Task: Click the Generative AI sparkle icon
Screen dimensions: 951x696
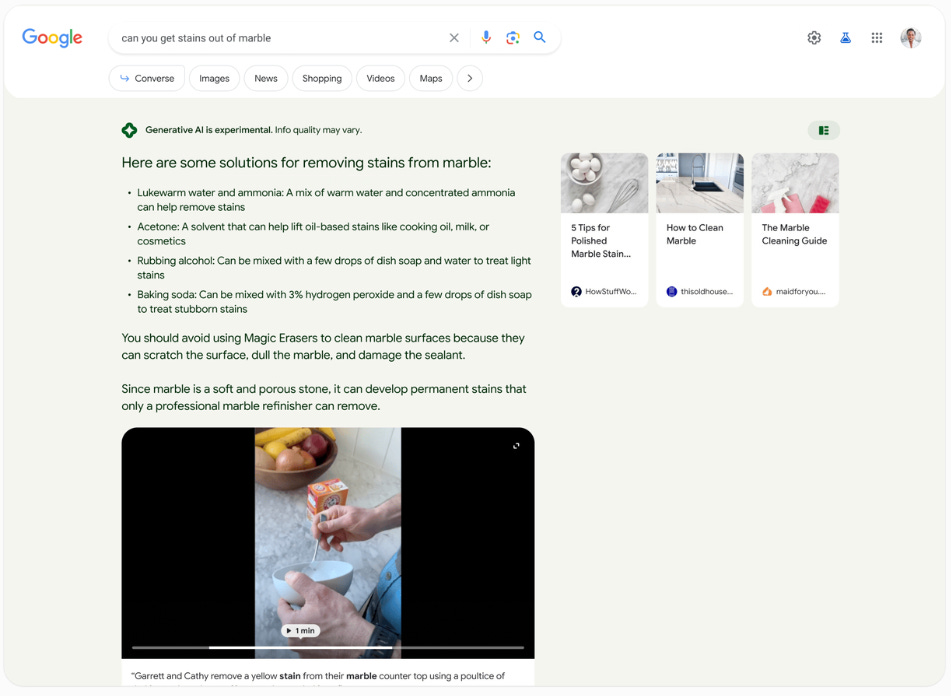Action: pyautogui.click(x=129, y=130)
